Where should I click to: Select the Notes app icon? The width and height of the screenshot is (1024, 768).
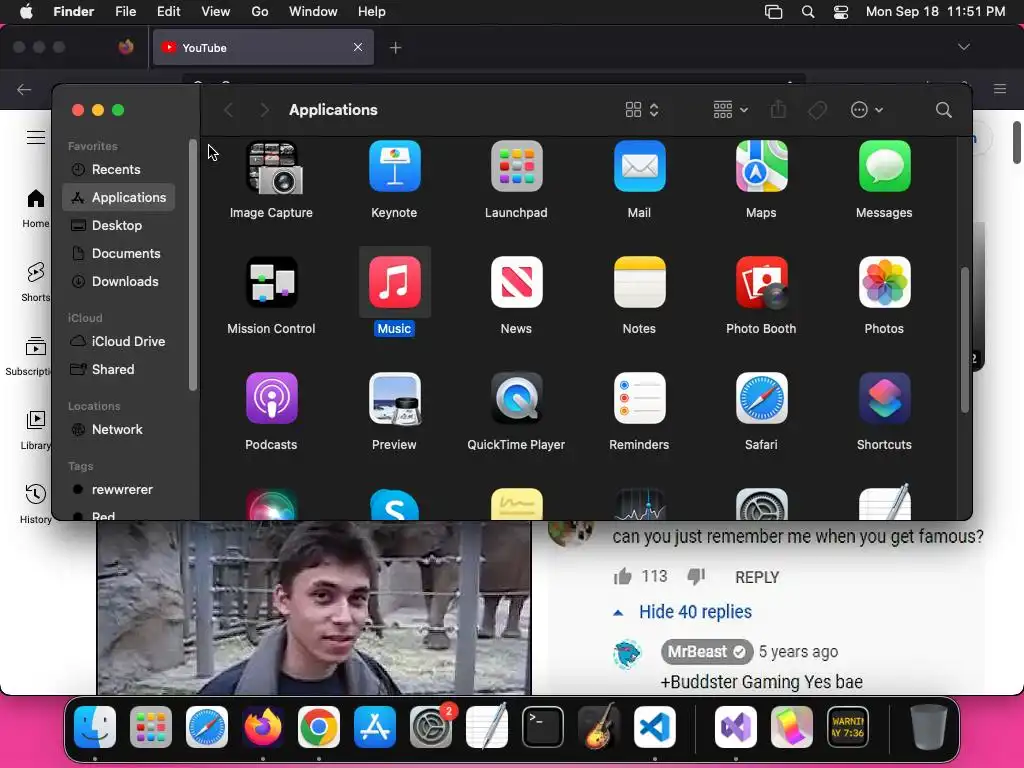pyautogui.click(x=639, y=282)
